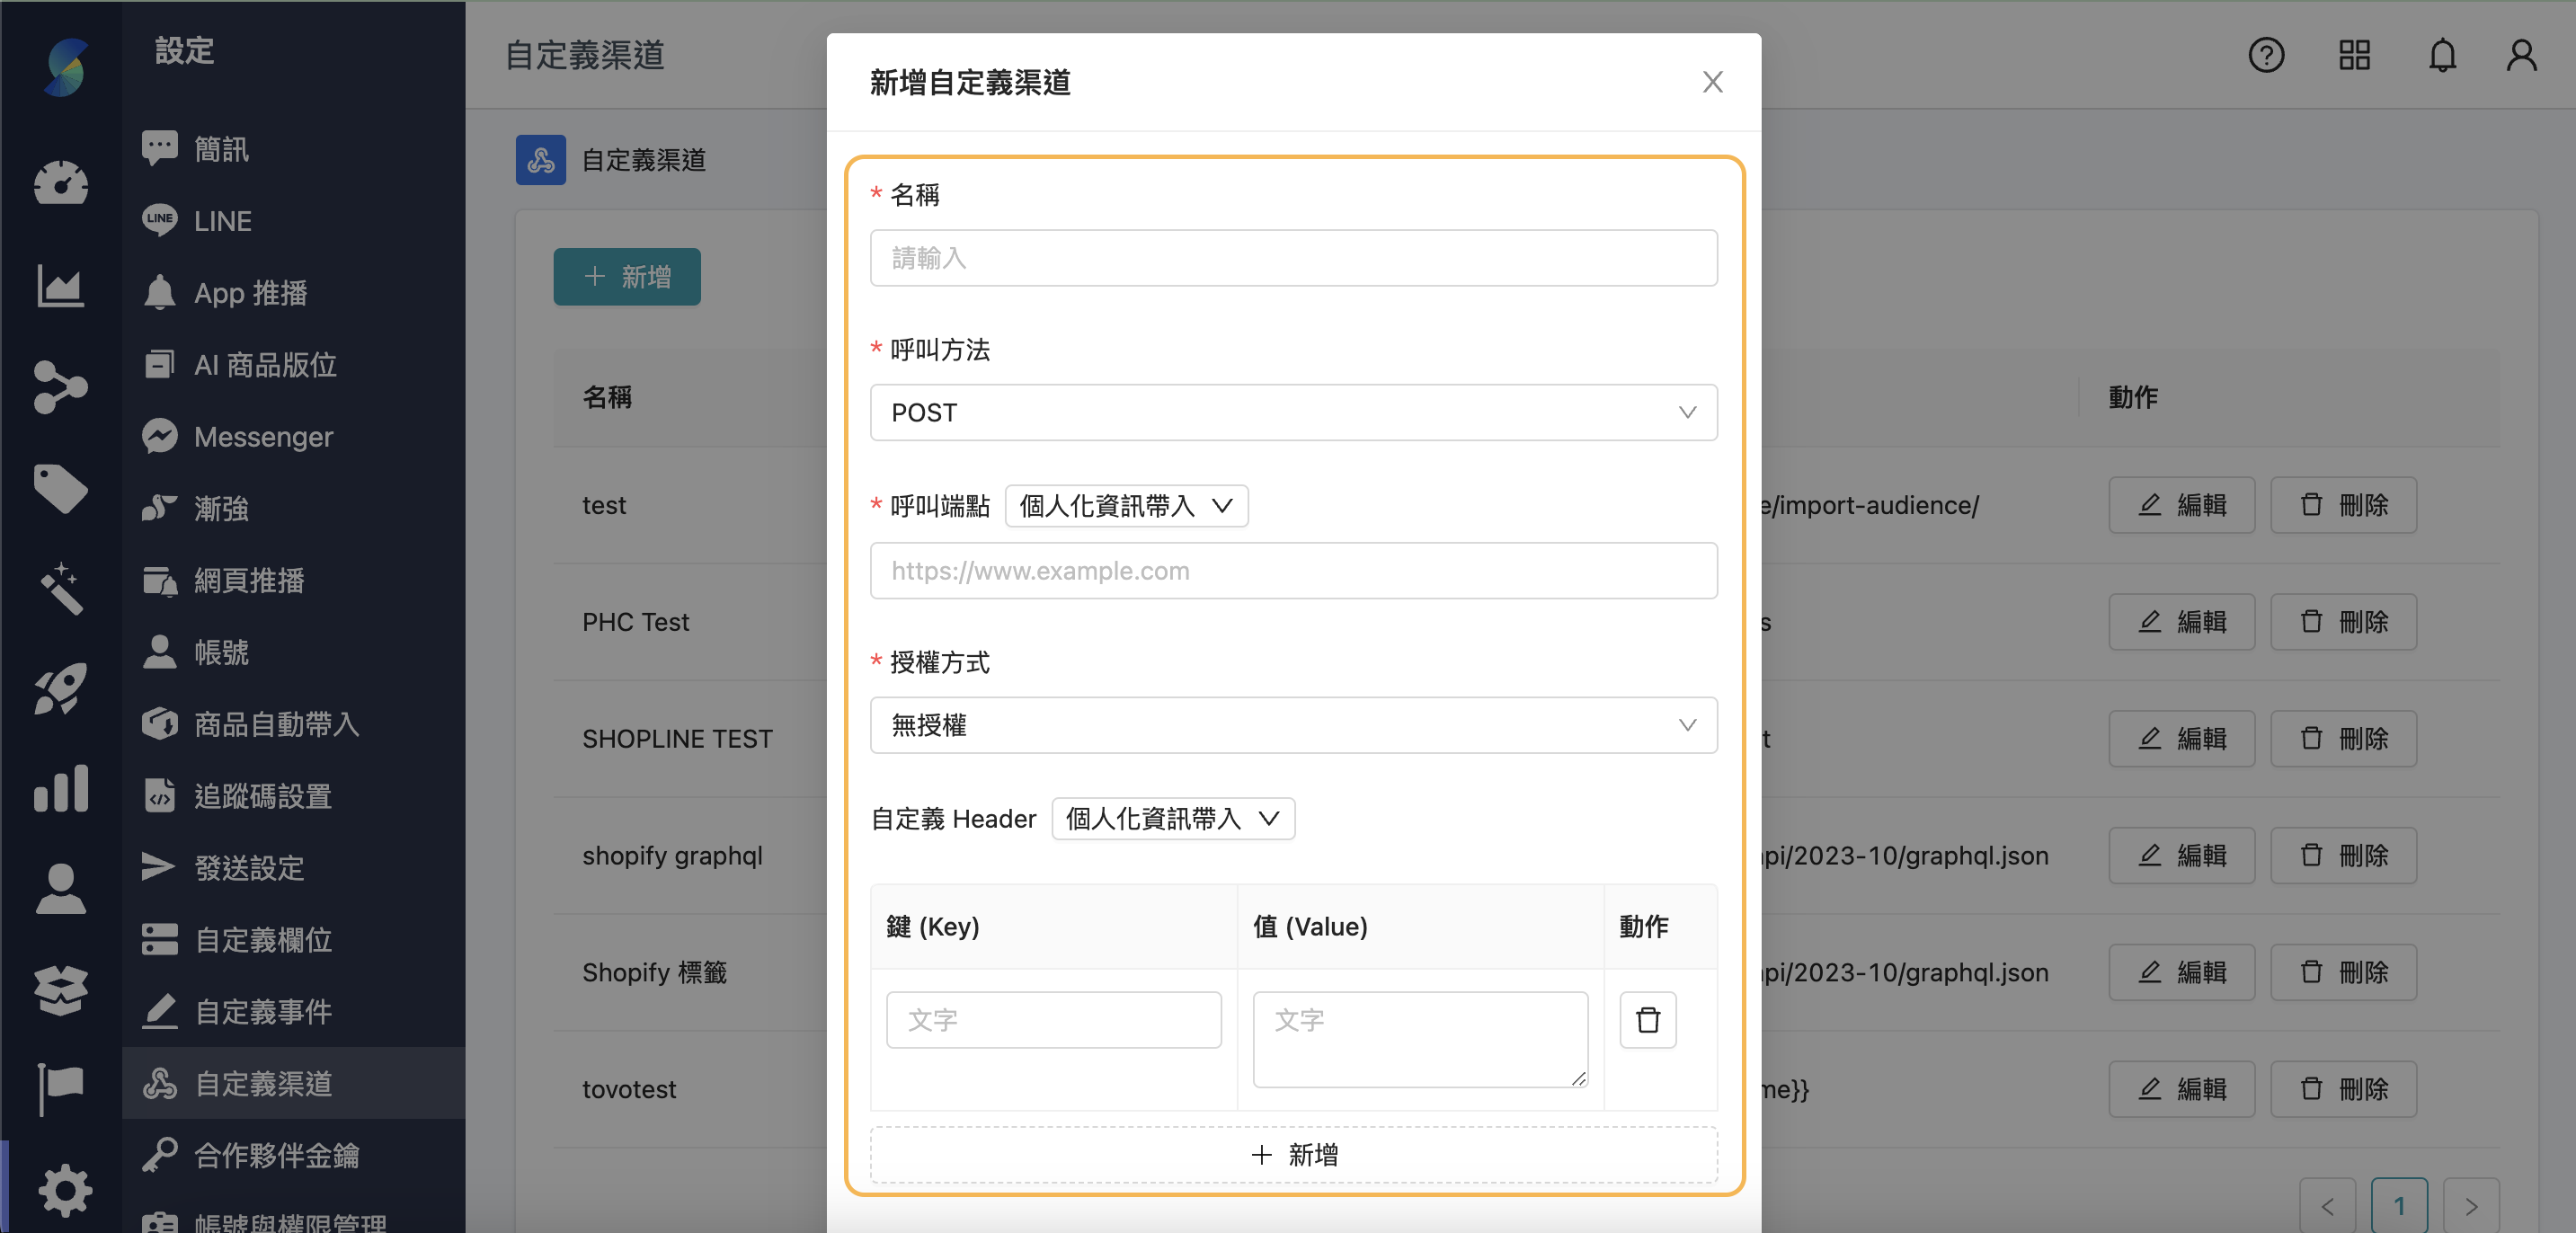2576x1233 pixels.
Task: Select 自定義事件 in settings menu
Action: point(263,1011)
